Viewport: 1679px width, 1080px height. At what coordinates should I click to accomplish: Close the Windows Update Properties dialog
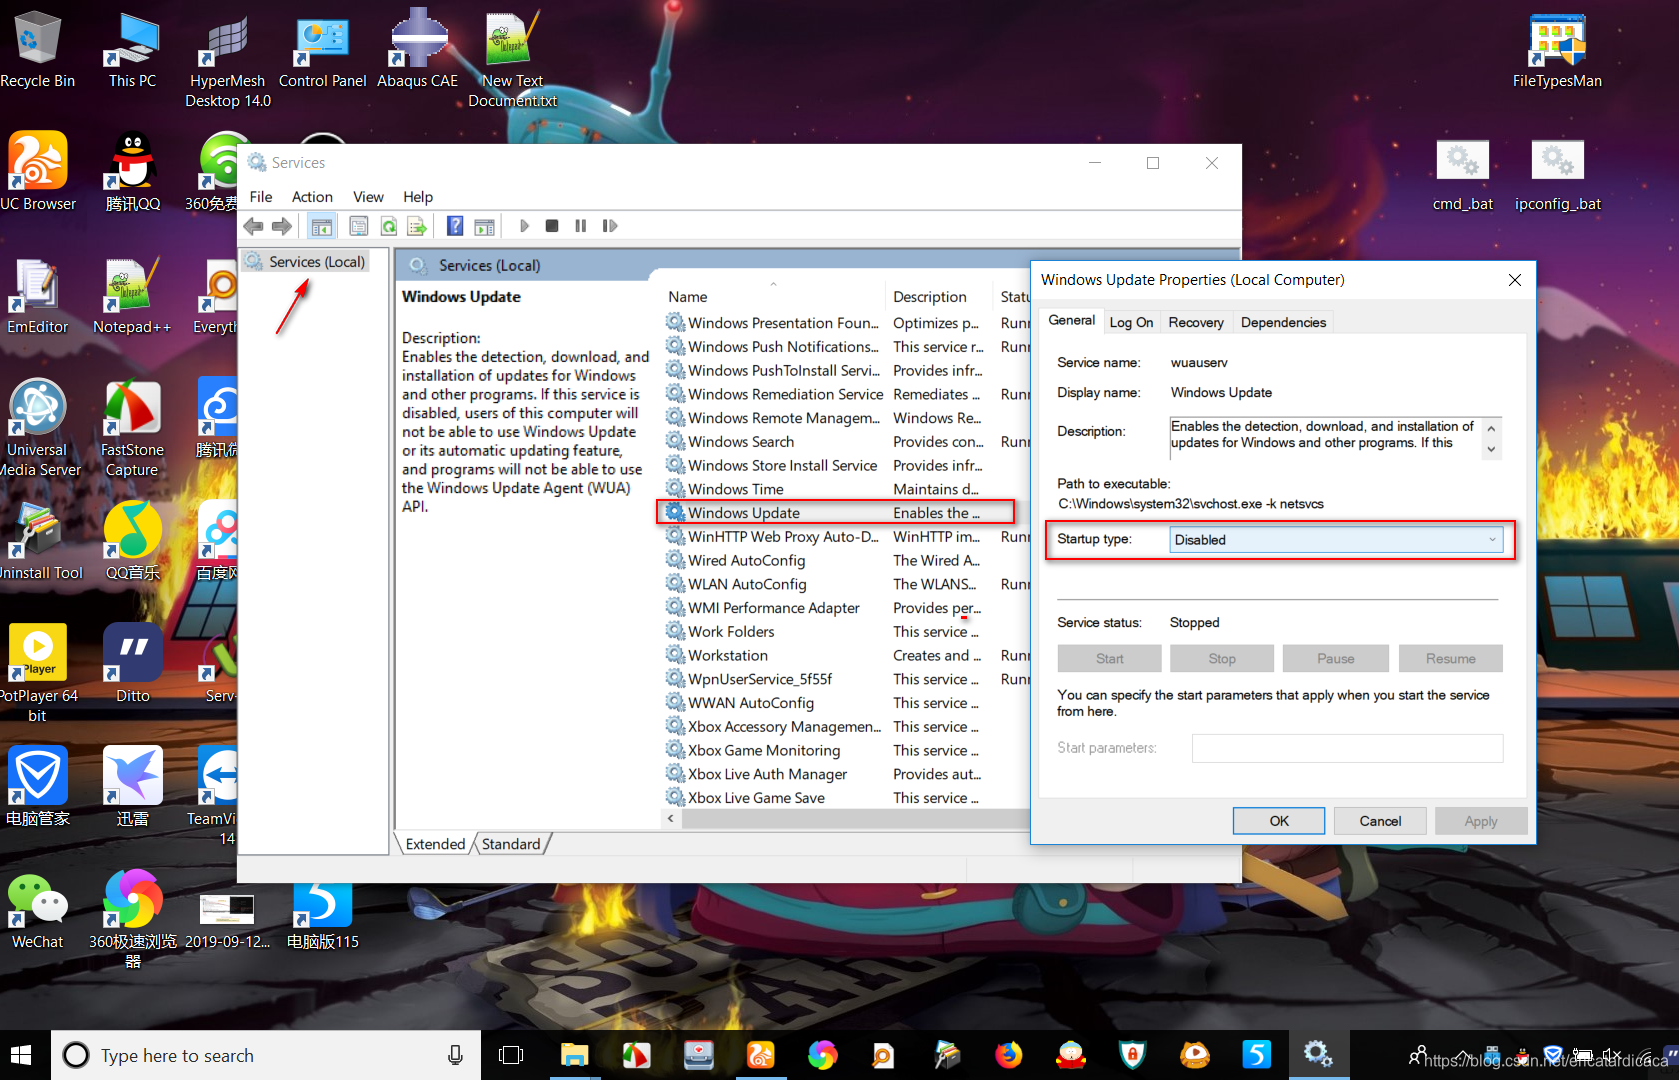point(1515,280)
